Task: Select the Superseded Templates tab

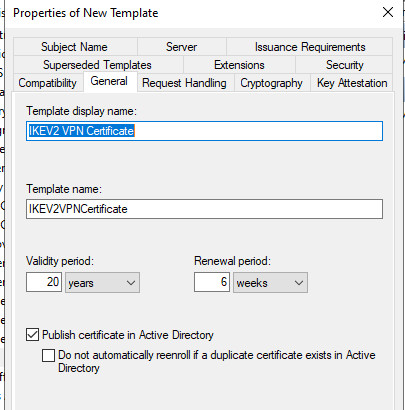Action: pyautogui.click(x=98, y=64)
